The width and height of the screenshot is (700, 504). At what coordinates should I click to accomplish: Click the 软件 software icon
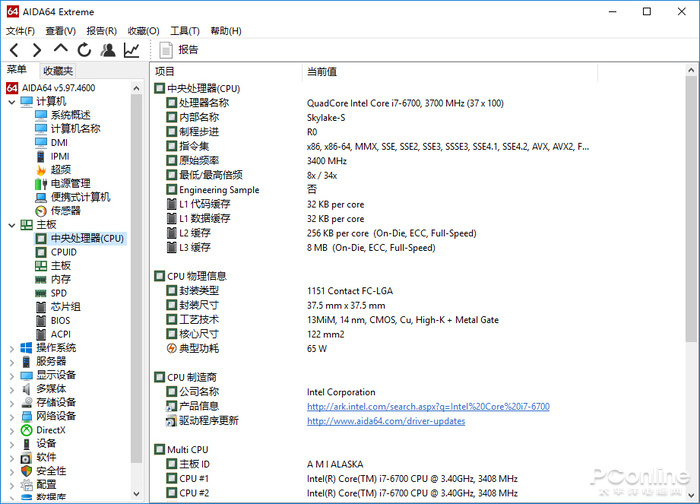26,458
